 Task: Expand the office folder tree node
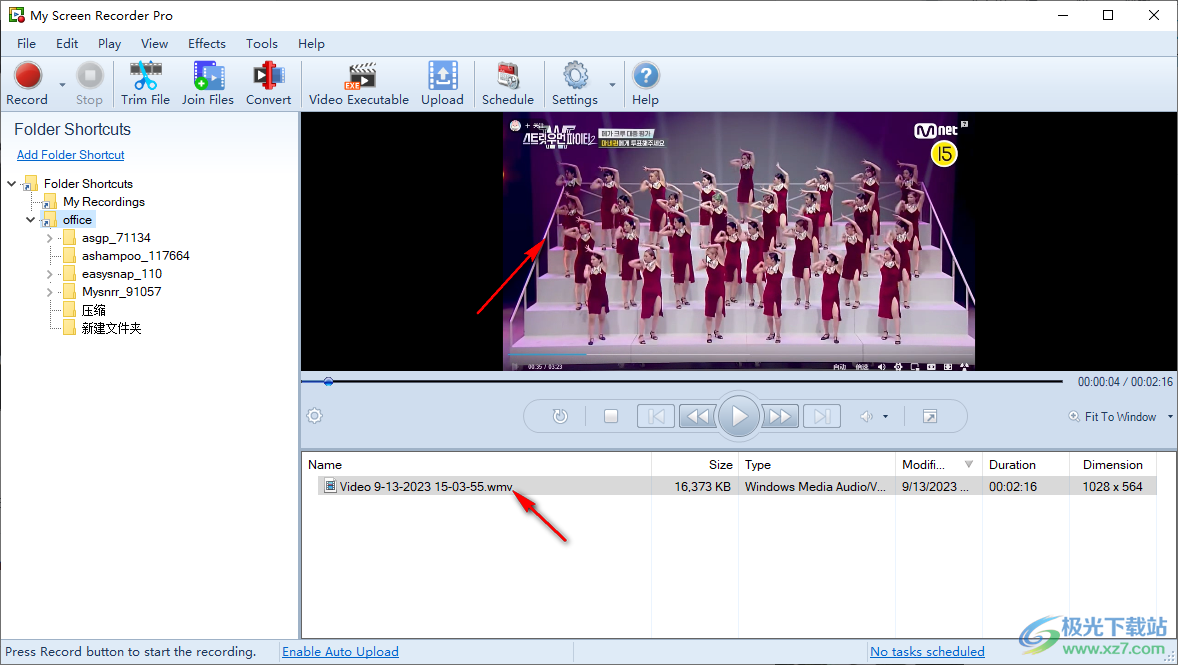[x=30, y=219]
